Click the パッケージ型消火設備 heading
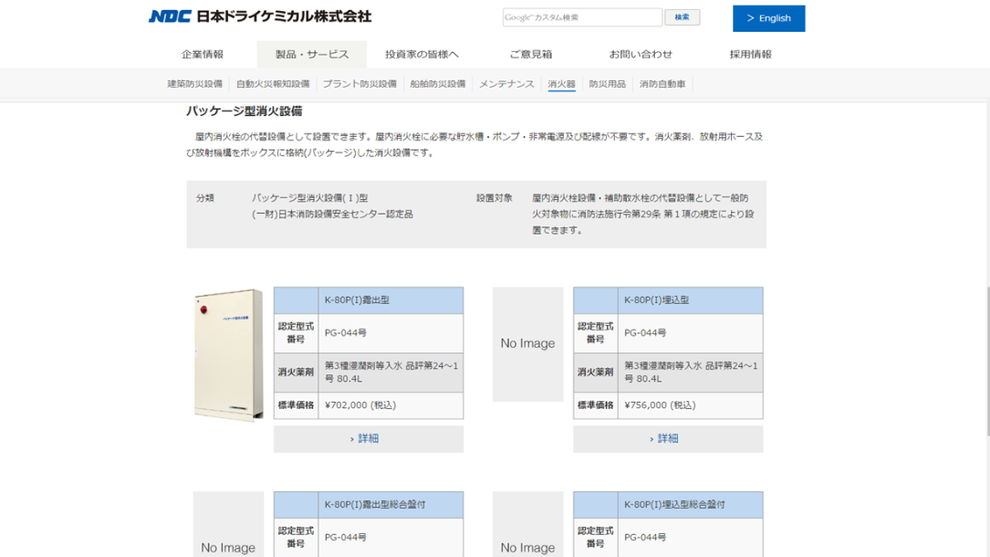Viewport: 990px width, 557px height. pos(244,111)
